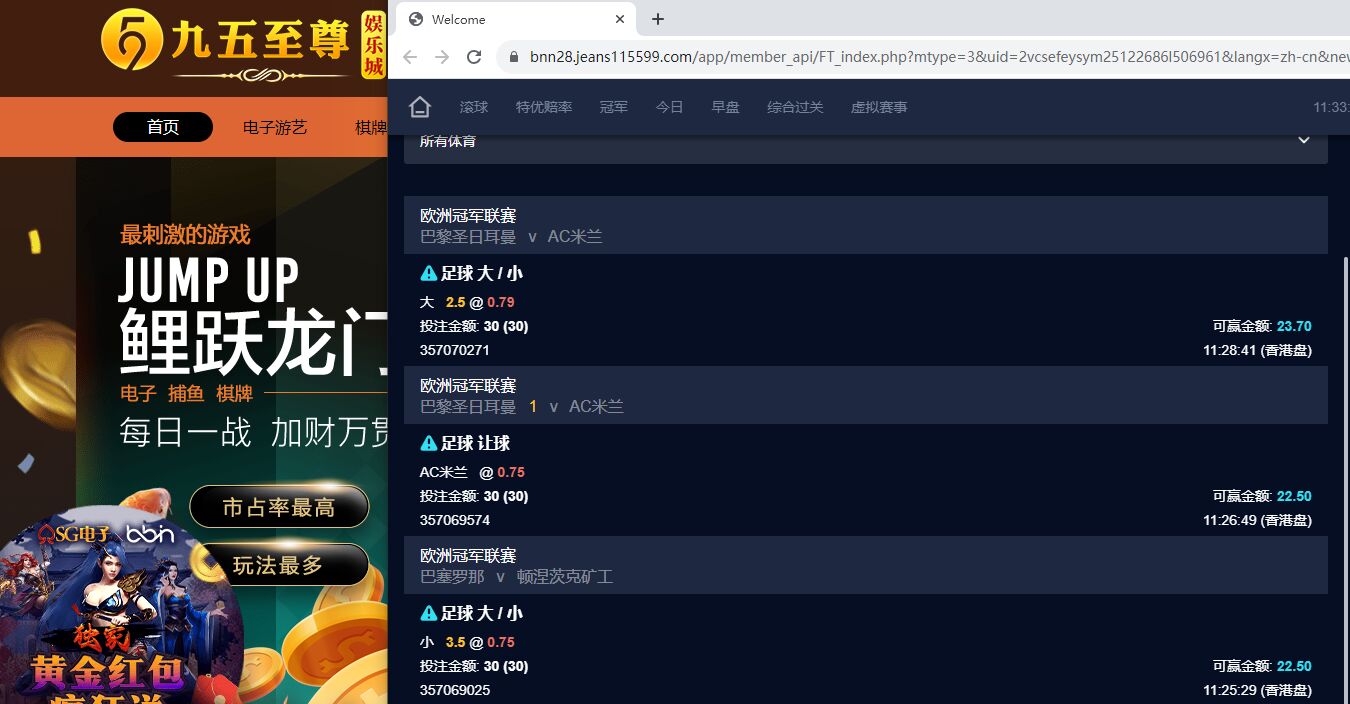Click the 玩法最多 button

pos(279,565)
